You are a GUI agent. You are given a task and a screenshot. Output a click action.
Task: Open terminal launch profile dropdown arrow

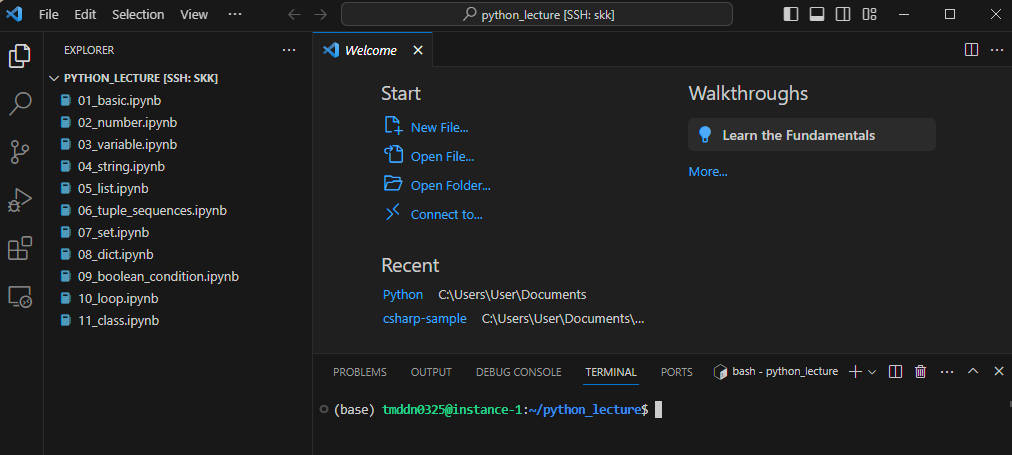pyautogui.click(x=872, y=372)
